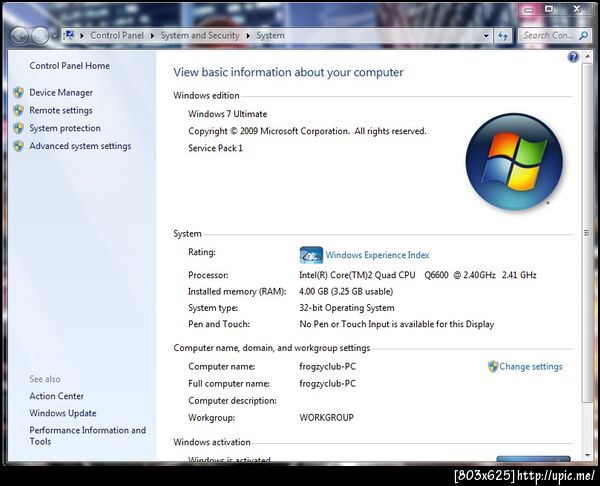Image resolution: width=600 pixels, height=486 pixels.
Task: Open Advanced system settings
Action: click(80, 146)
